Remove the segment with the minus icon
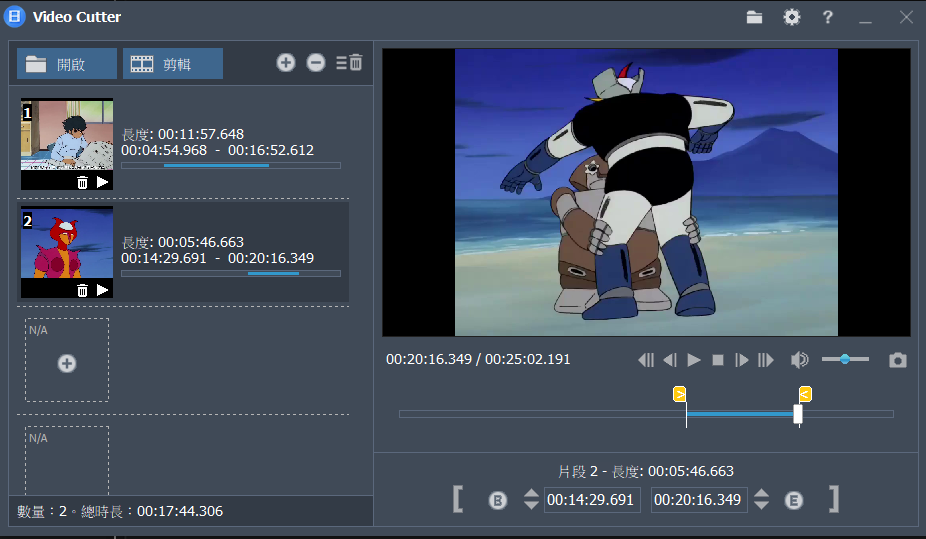The height and width of the screenshot is (539, 926). tap(316, 63)
